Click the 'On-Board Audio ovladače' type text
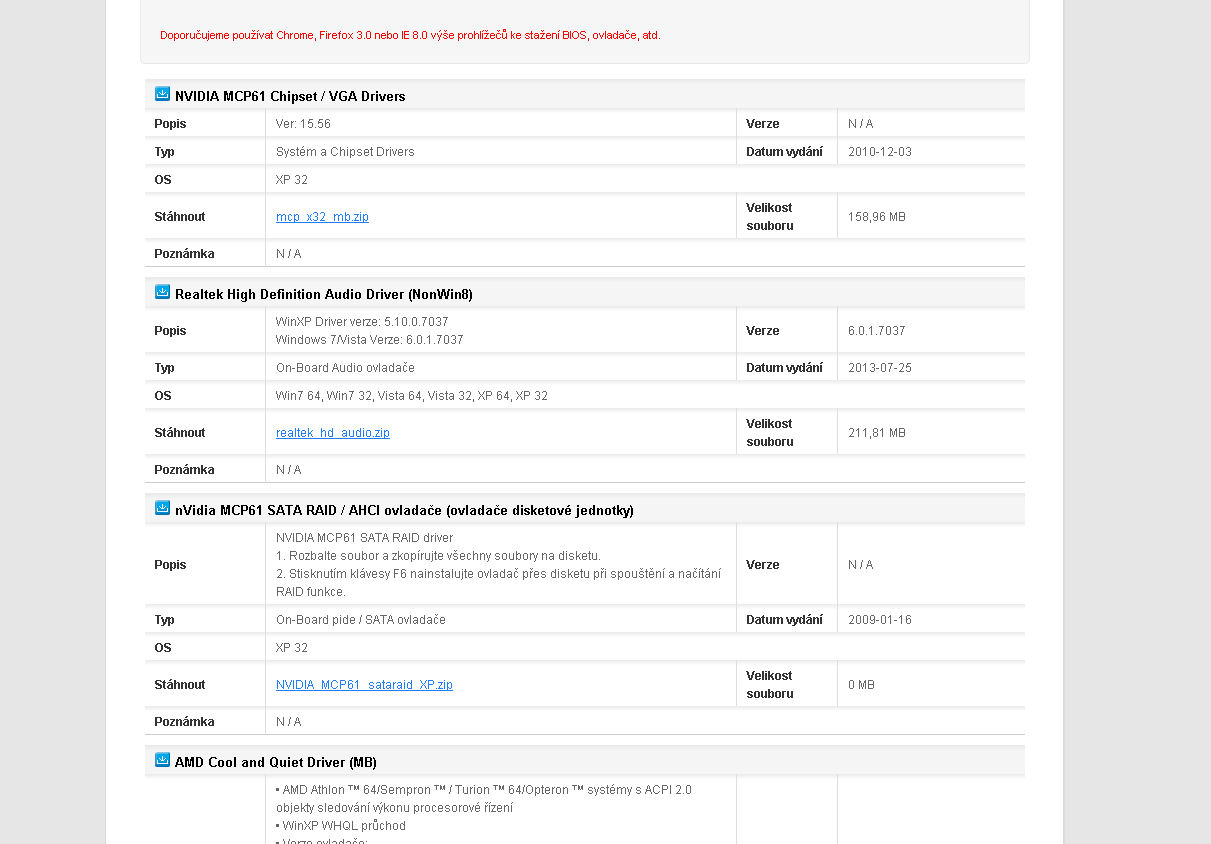The image size is (1211, 844). click(x=345, y=368)
